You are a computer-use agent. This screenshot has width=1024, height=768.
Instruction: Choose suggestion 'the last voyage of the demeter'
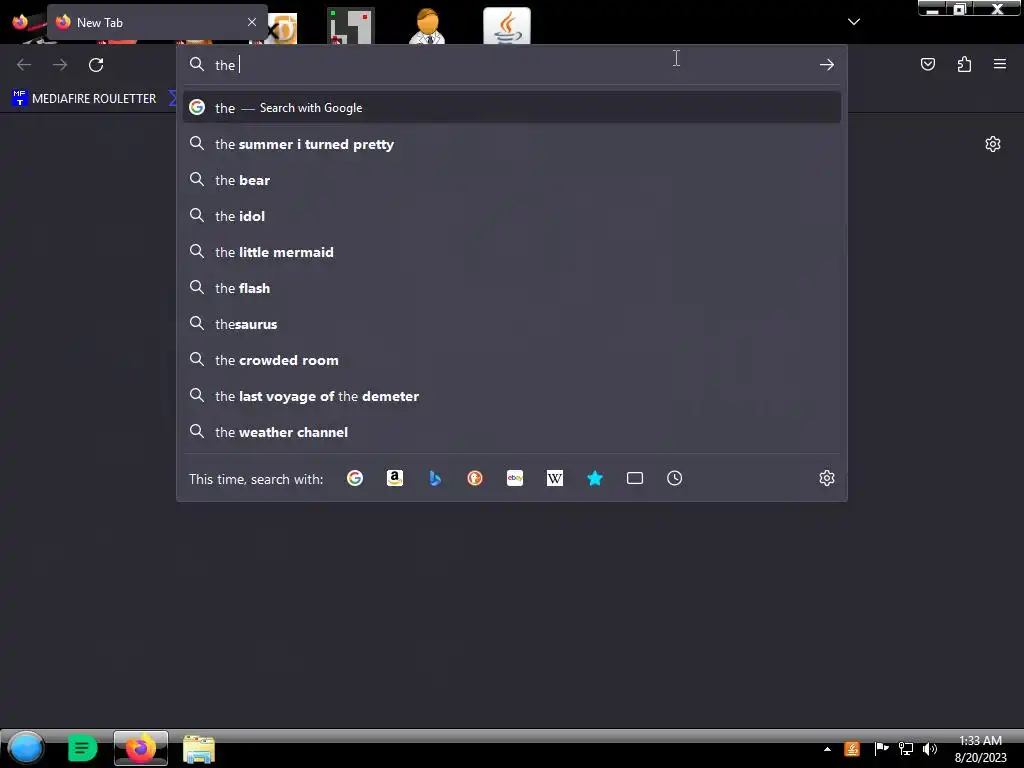[x=512, y=396]
